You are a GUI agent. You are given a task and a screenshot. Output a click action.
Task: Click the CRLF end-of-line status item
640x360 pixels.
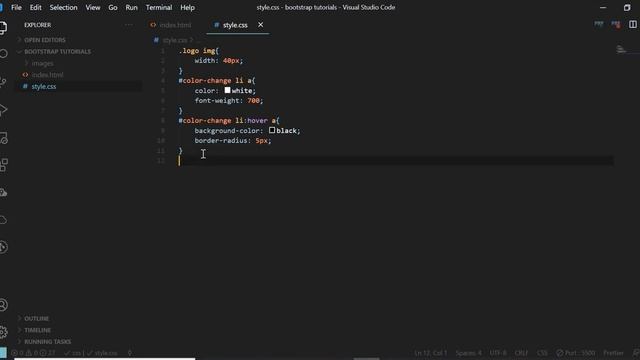click(x=521, y=353)
